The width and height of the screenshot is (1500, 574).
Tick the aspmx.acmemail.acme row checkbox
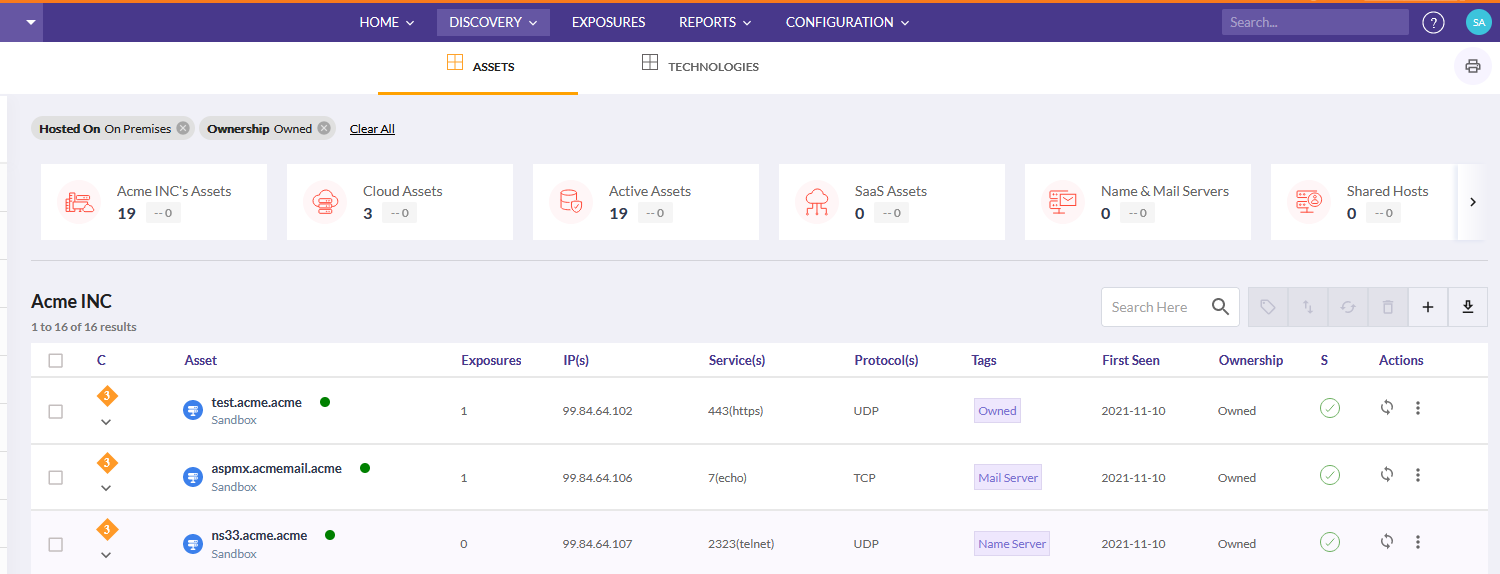coord(56,478)
